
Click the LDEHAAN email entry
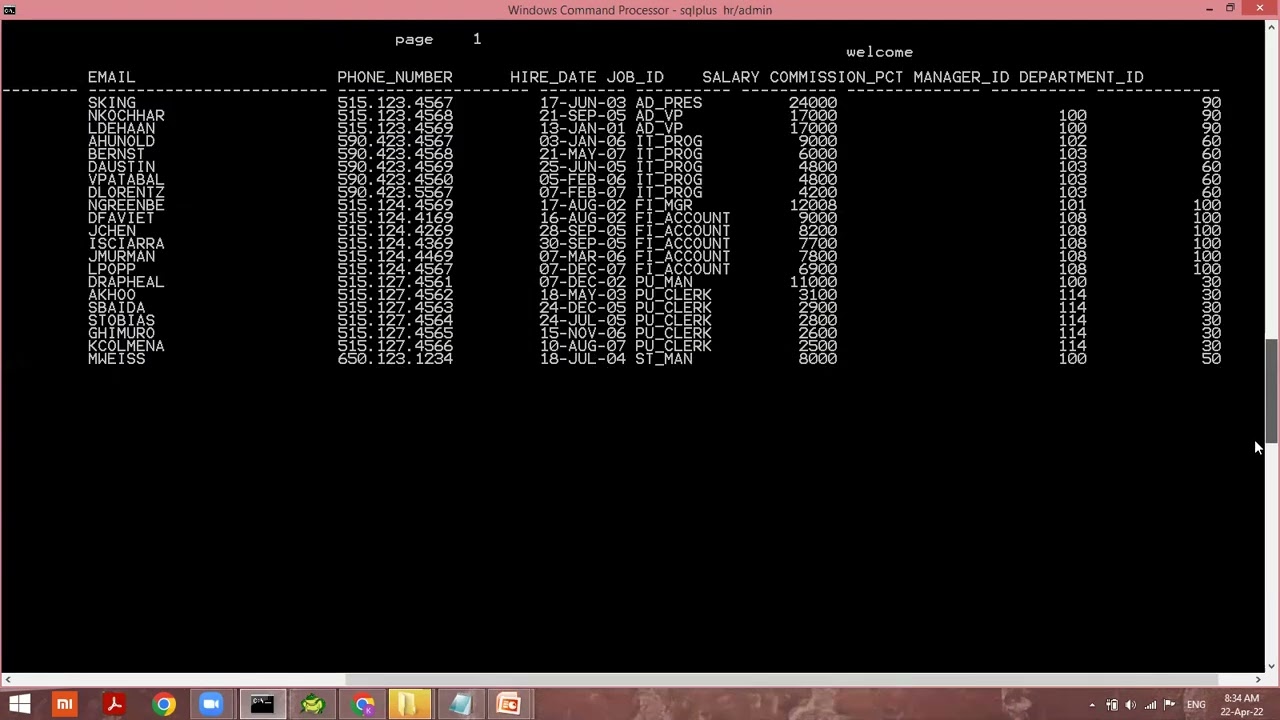121,129
